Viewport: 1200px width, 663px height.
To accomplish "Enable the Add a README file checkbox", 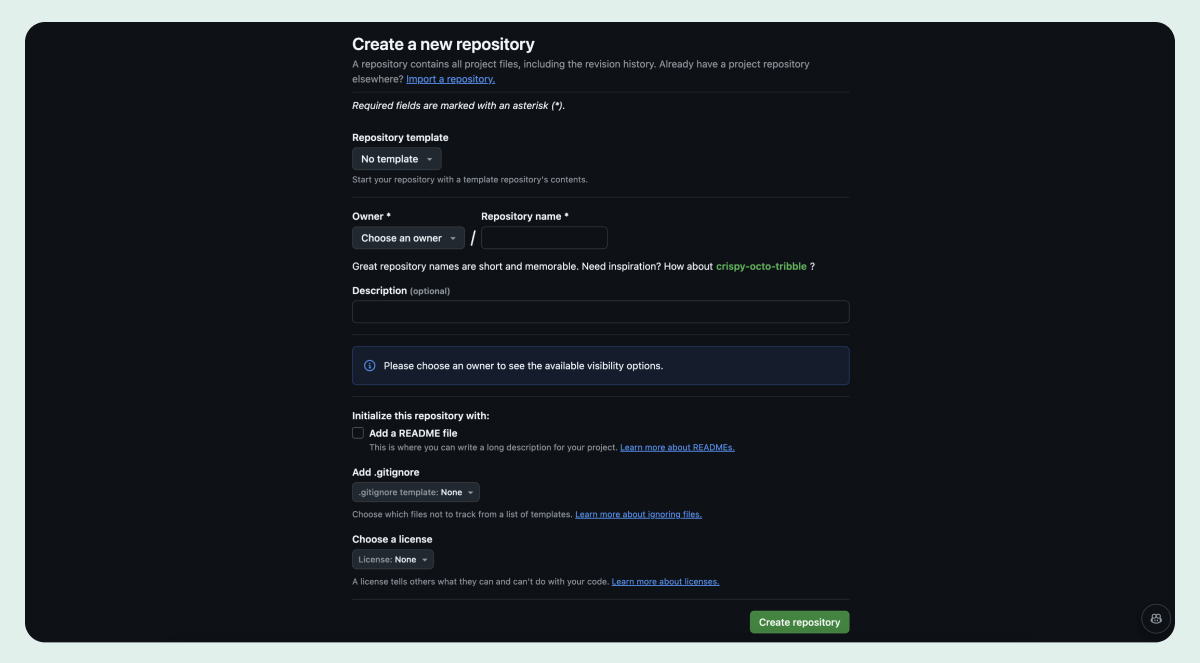I will pos(358,433).
